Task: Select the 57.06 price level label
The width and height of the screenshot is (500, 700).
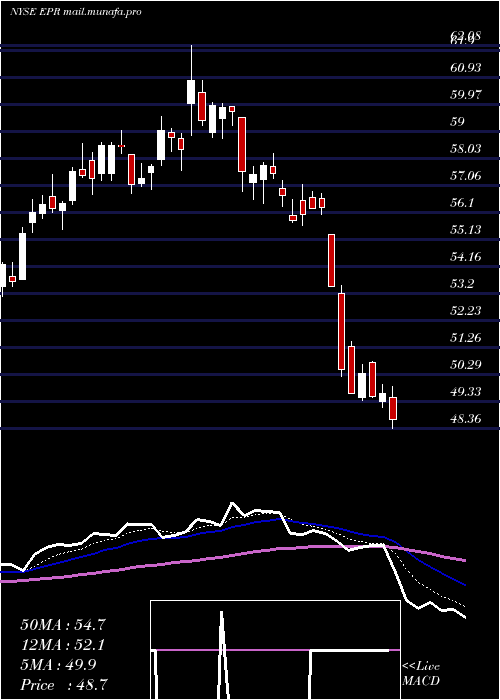Action: [466, 176]
